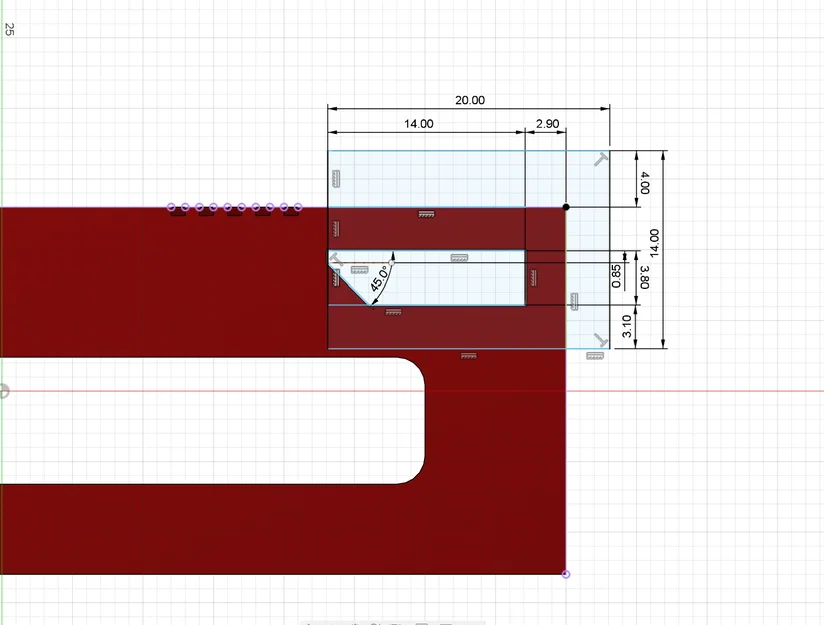
Task: Select the vertical constraint glyph in the upper light-blue rectangle
Action: (336, 179)
